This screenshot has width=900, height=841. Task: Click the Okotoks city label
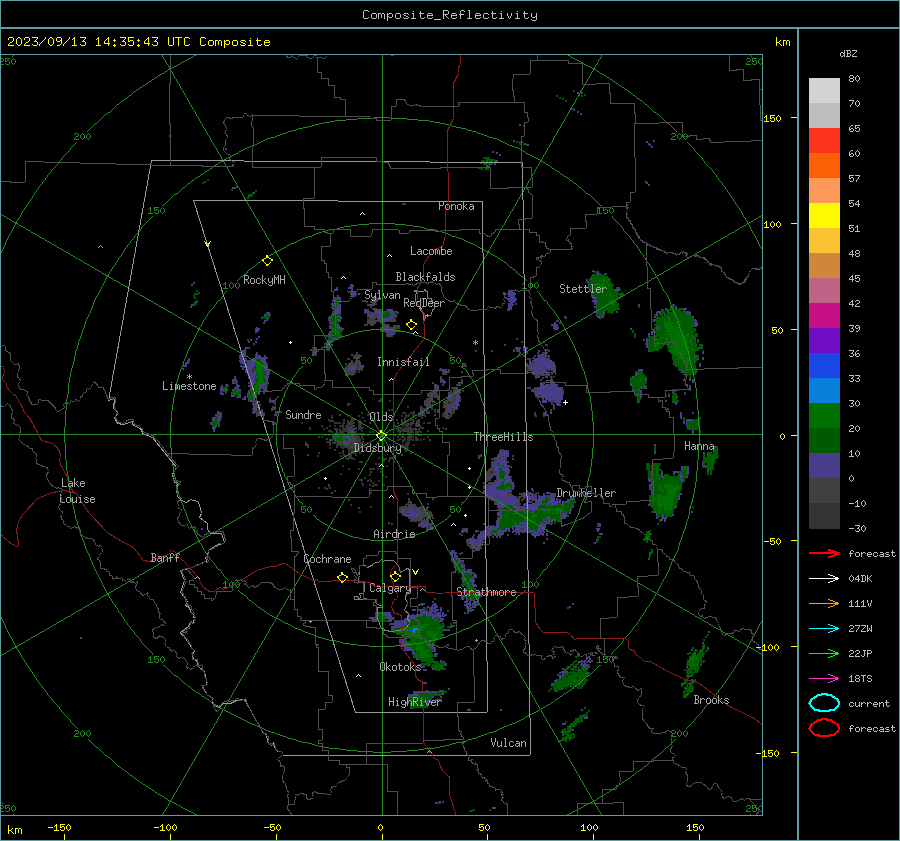[x=400, y=666]
